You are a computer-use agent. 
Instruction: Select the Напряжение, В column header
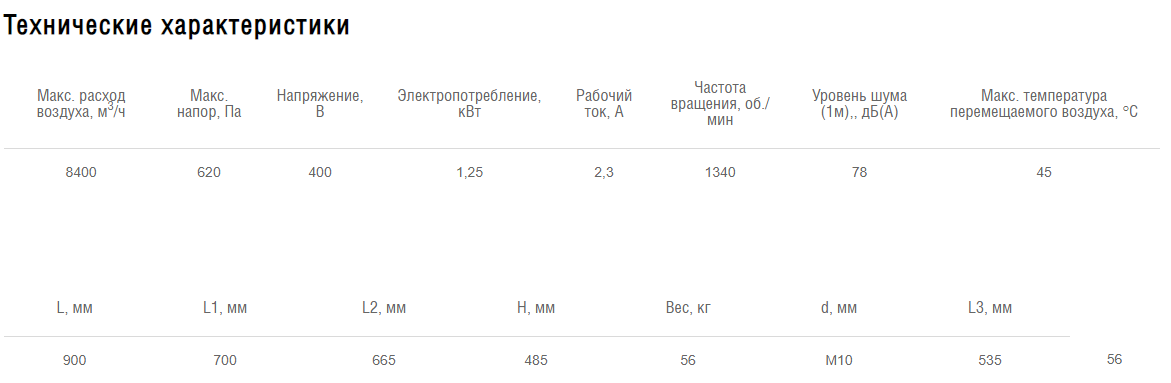click(x=320, y=105)
